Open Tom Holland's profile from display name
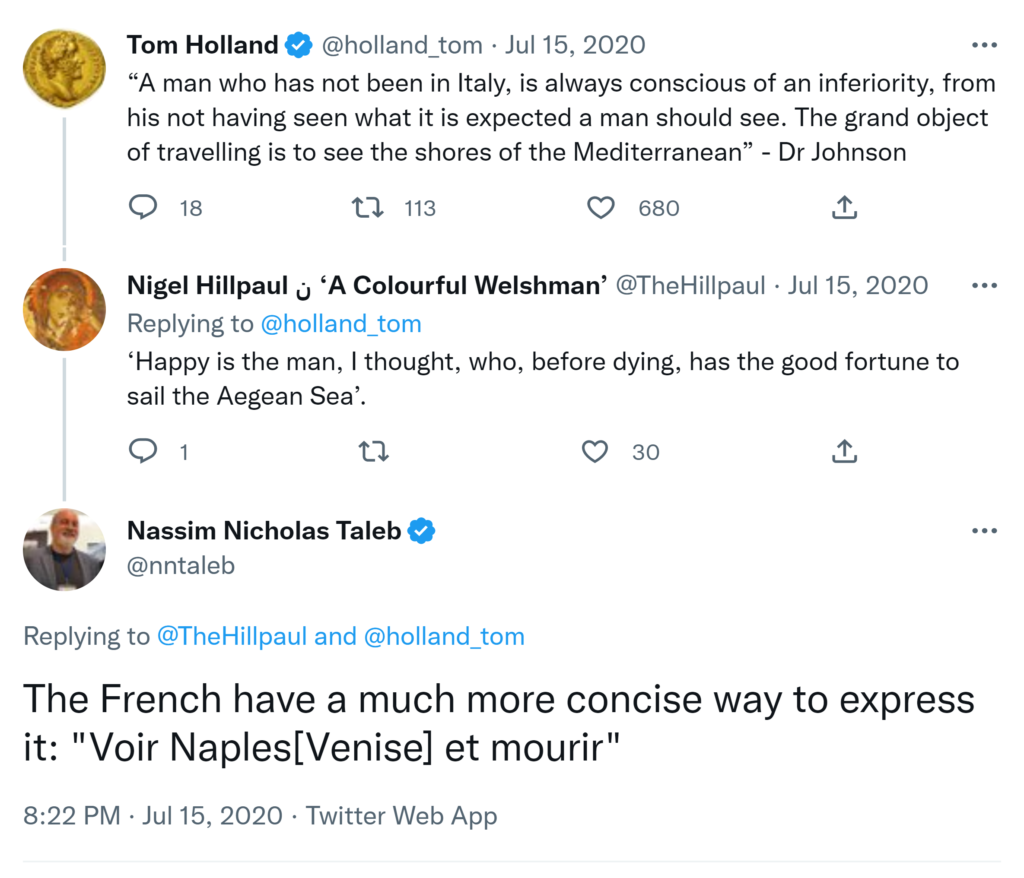The width and height of the screenshot is (1024, 878). click(x=202, y=45)
